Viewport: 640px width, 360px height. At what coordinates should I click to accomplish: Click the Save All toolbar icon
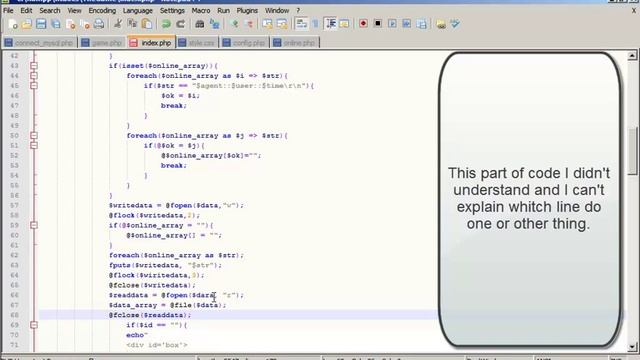pos(56,24)
